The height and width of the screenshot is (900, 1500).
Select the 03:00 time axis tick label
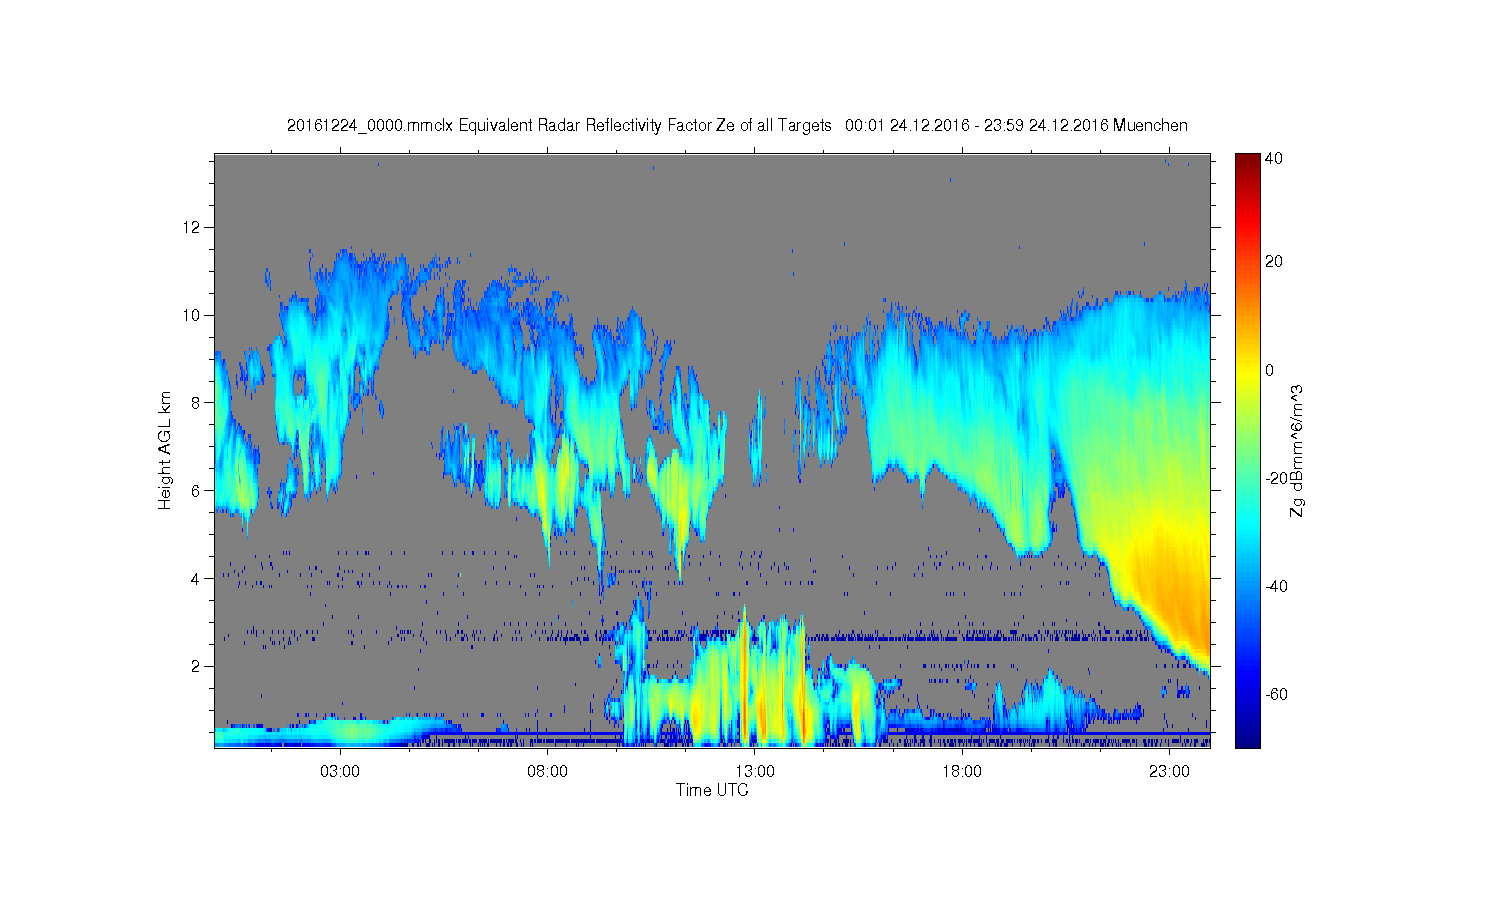(x=340, y=771)
